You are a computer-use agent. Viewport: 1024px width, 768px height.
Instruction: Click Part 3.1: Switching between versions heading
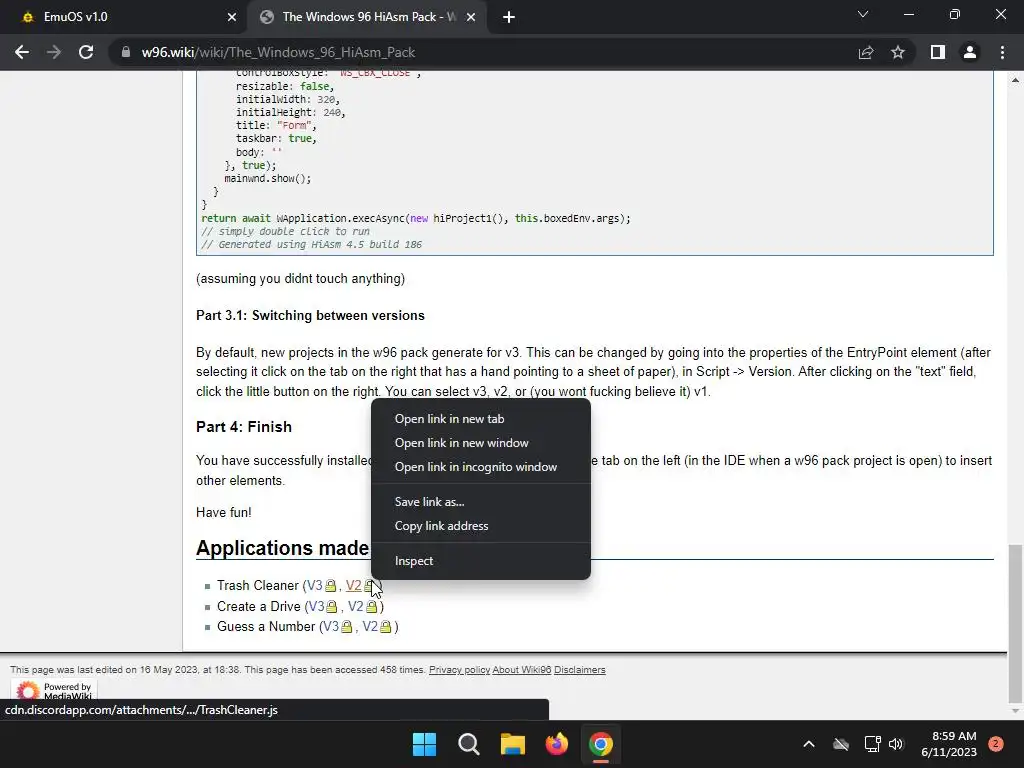(310, 315)
